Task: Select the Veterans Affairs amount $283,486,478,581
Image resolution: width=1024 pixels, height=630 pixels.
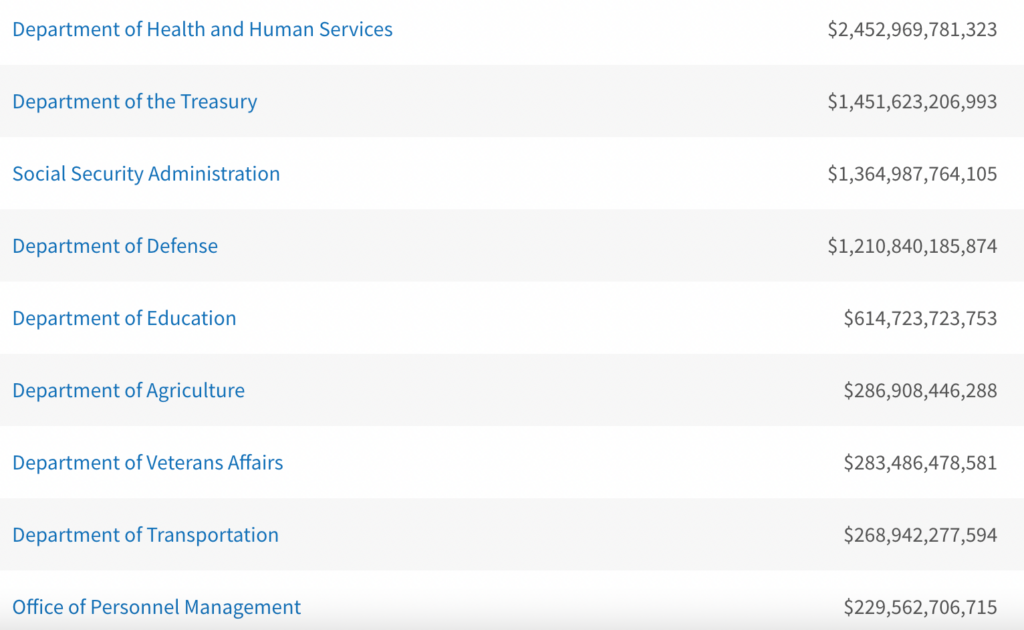Action: click(x=920, y=463)
